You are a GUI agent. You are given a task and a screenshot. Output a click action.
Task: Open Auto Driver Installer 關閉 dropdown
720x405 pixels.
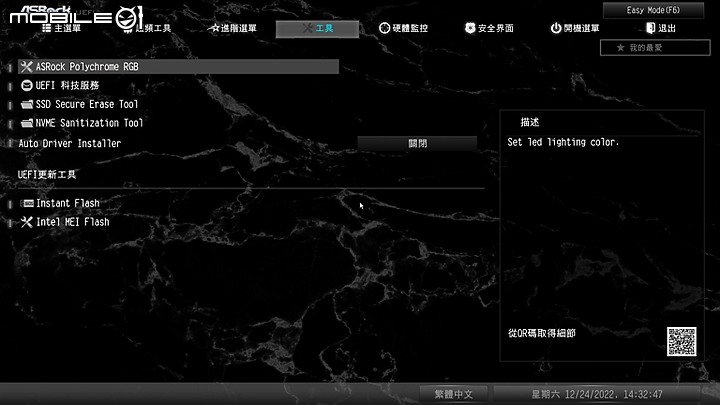417,143
